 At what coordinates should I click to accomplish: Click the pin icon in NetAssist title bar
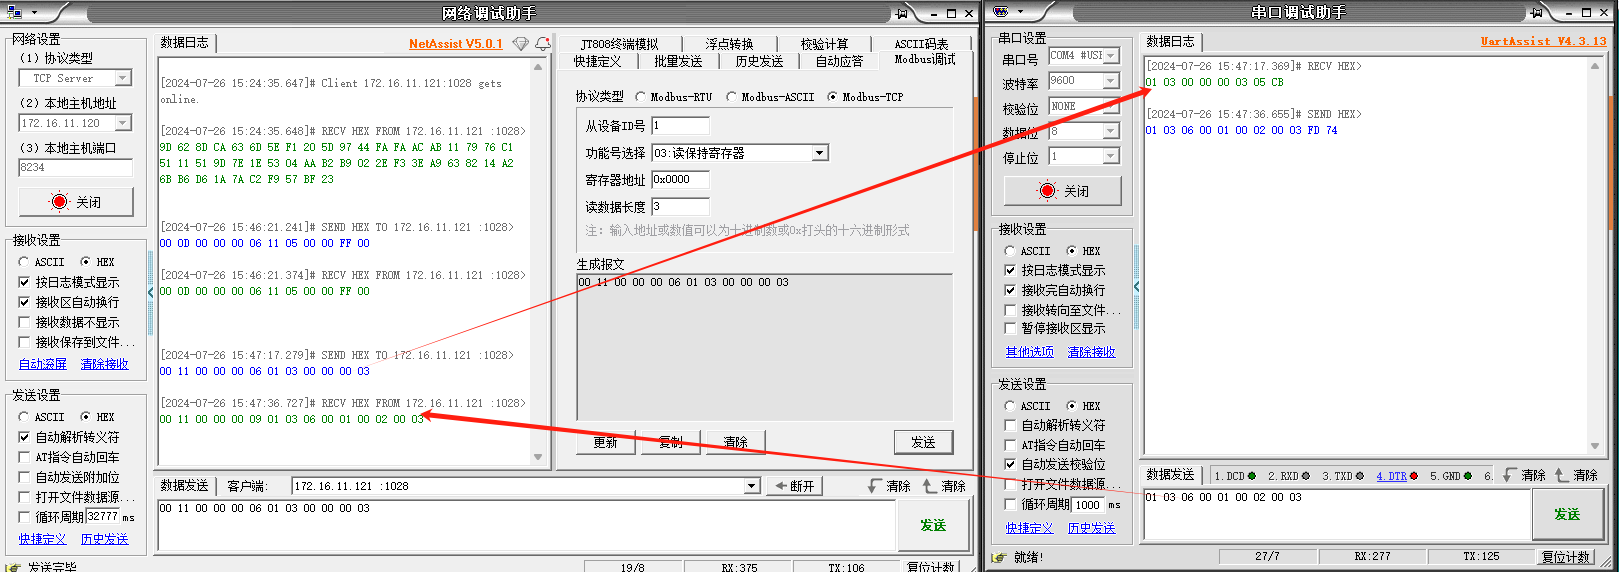coord(901,13)
